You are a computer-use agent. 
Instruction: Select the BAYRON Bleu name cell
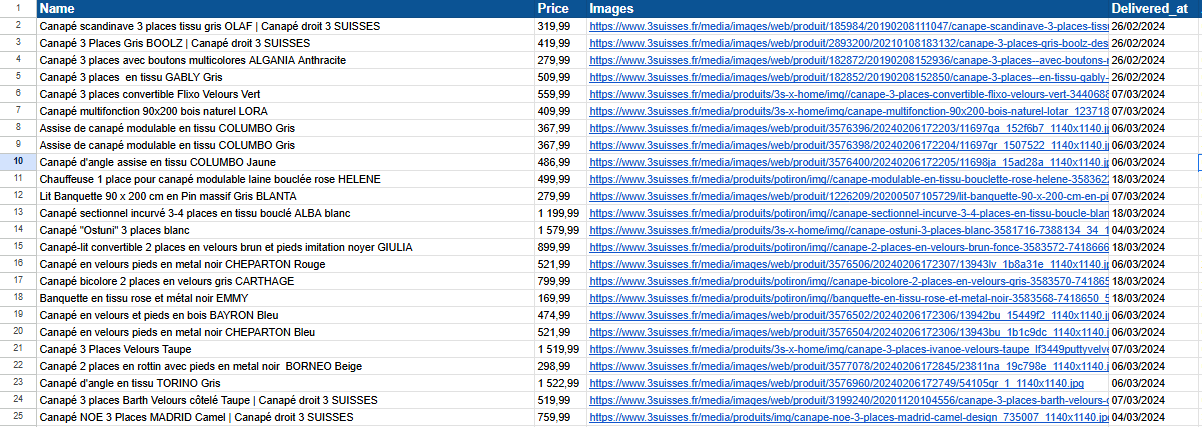285,315
